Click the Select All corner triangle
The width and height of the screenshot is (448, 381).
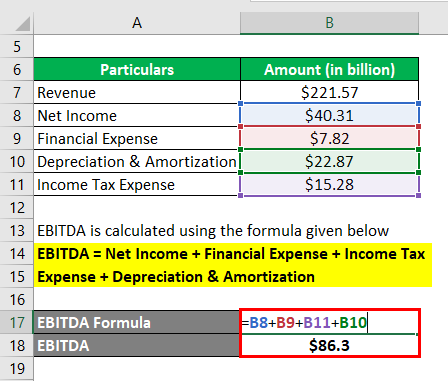pos(22,24)
